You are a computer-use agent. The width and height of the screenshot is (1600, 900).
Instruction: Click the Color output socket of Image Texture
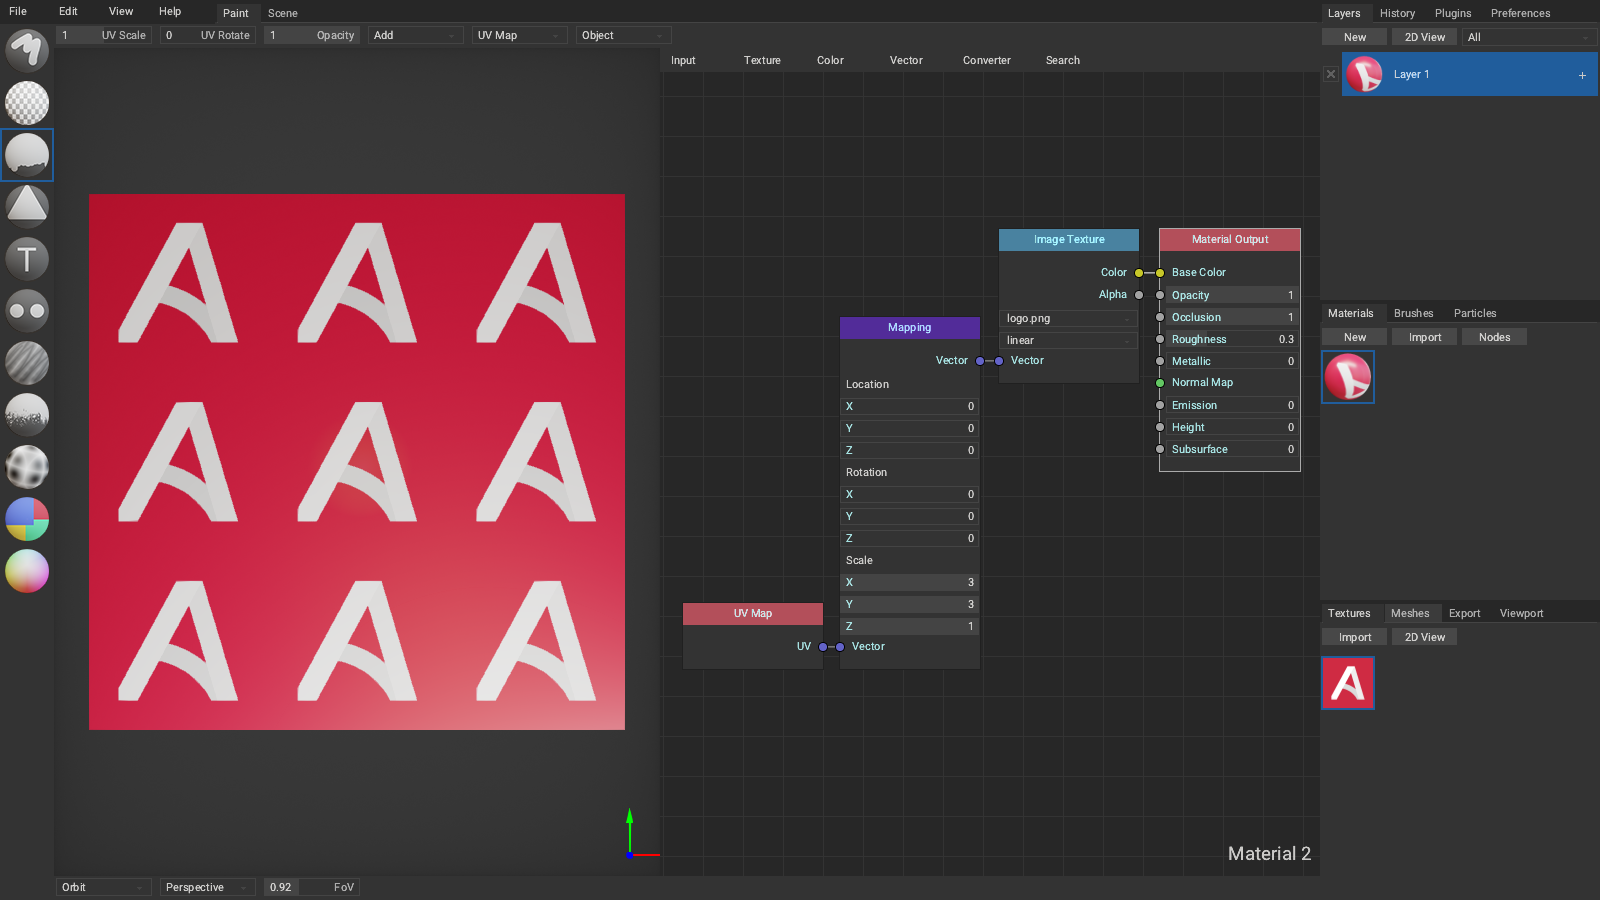coord(1139,273)
